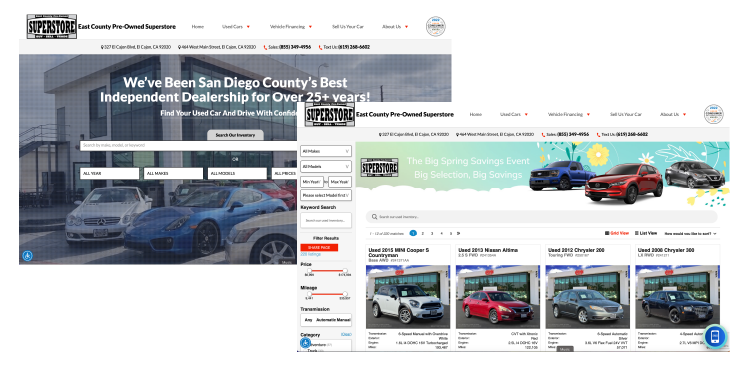The height and width of the screenshot is (375, 750).
Task: Tap the mobile phone chat icon
Action: coord(715,336)
